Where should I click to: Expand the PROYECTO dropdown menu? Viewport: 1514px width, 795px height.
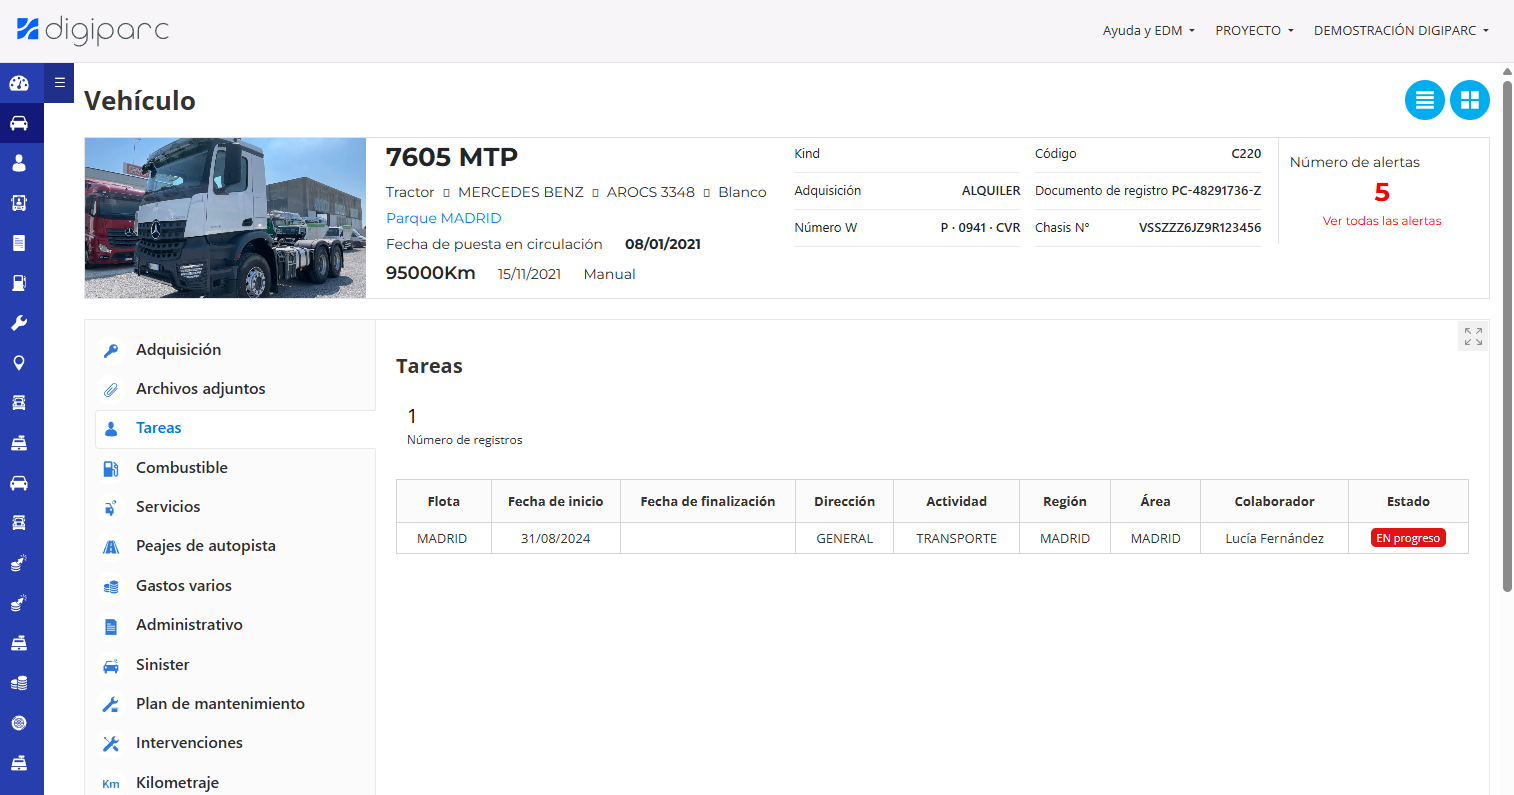[1254, 31]
